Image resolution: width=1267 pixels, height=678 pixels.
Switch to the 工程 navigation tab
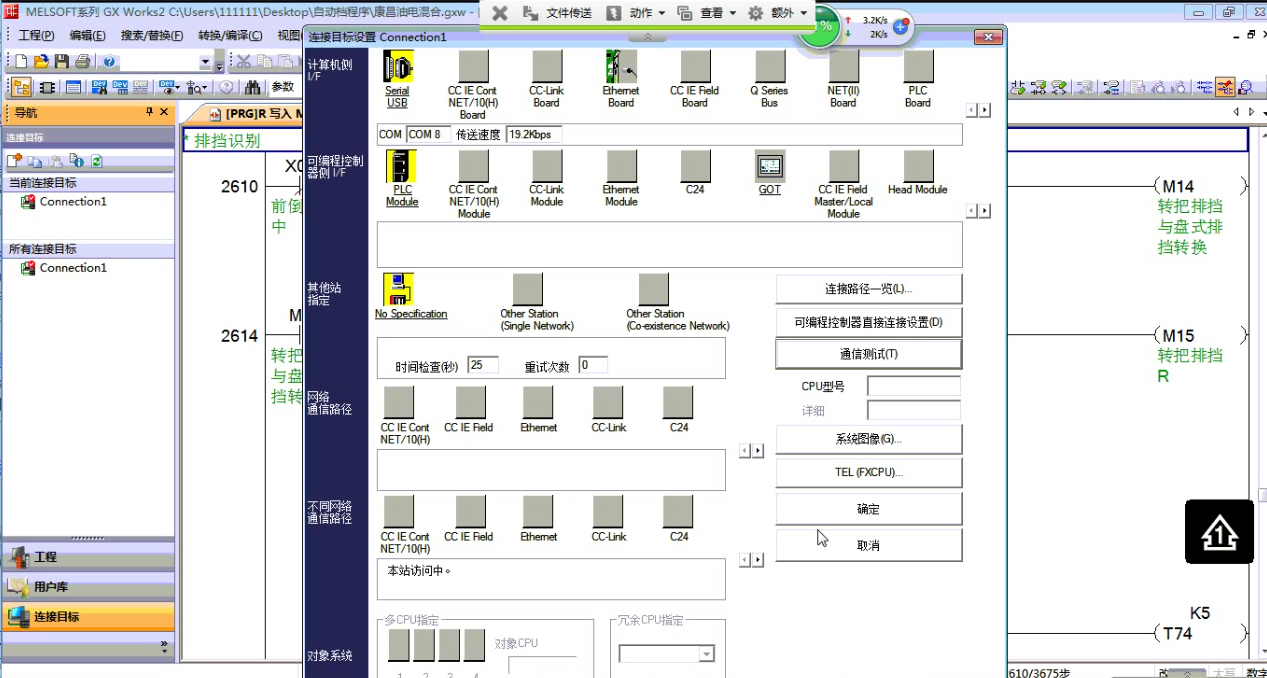(88, 557)
